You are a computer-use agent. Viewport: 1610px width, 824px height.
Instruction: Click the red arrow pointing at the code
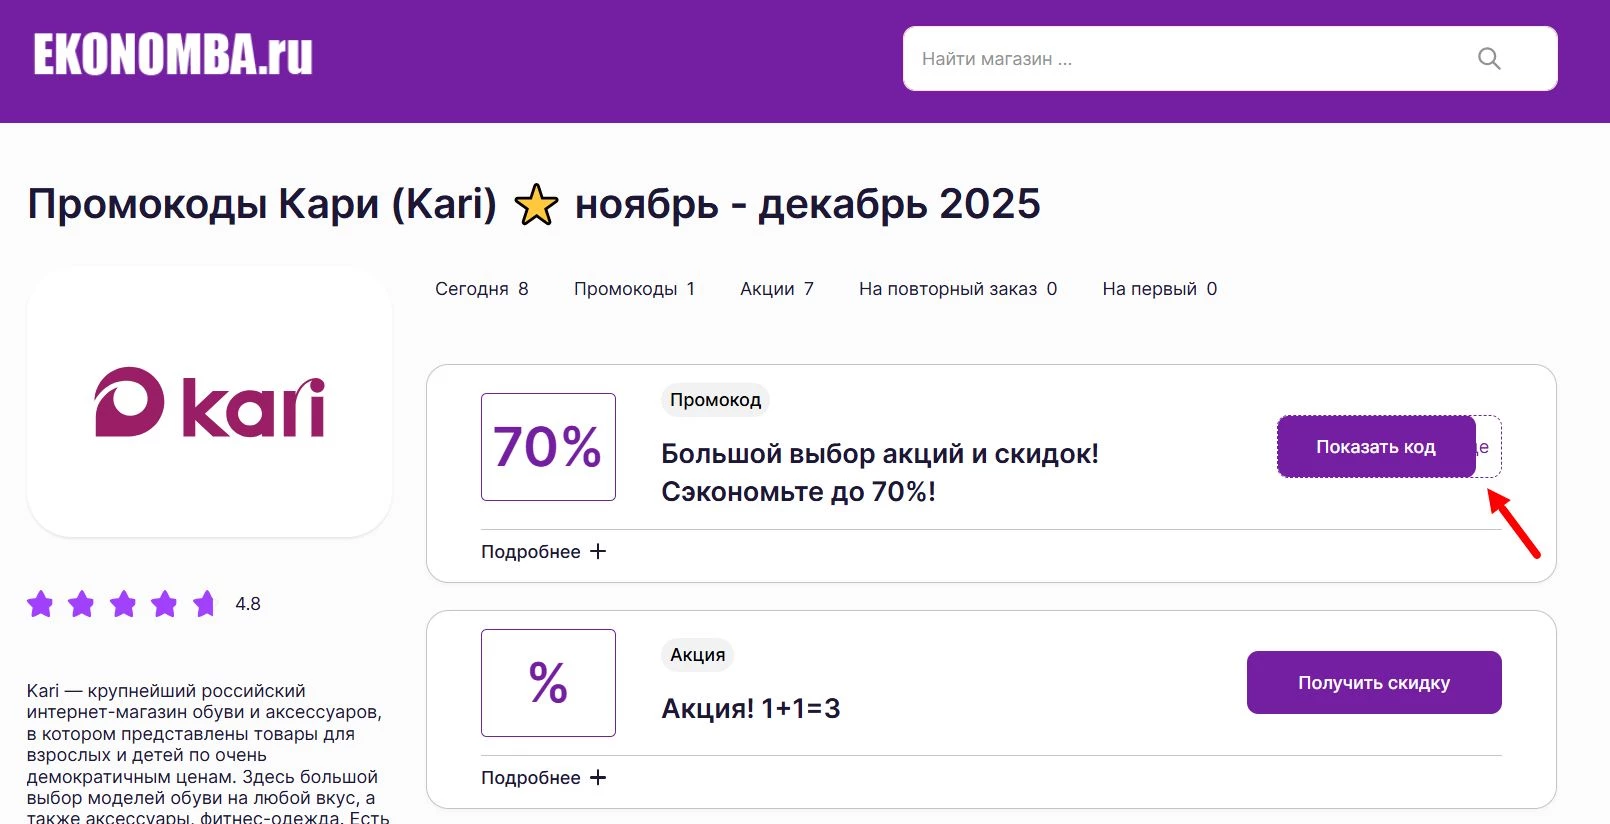1510,520
